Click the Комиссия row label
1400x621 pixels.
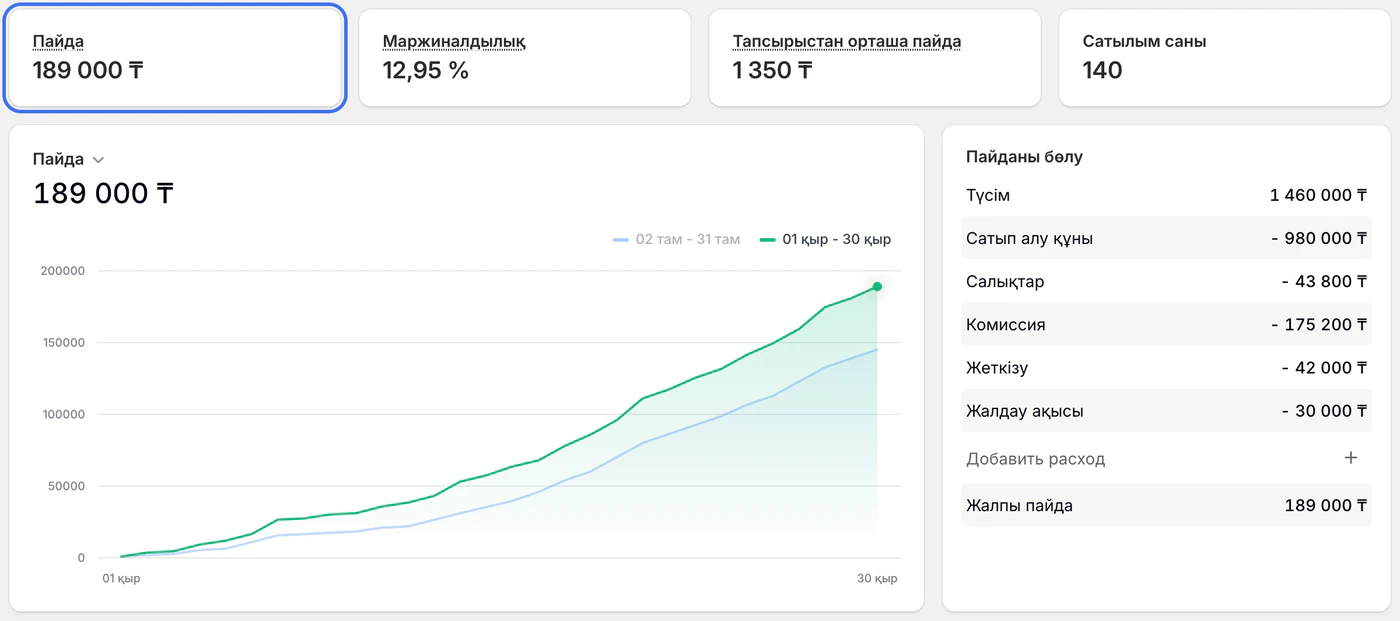point(1006,325)
